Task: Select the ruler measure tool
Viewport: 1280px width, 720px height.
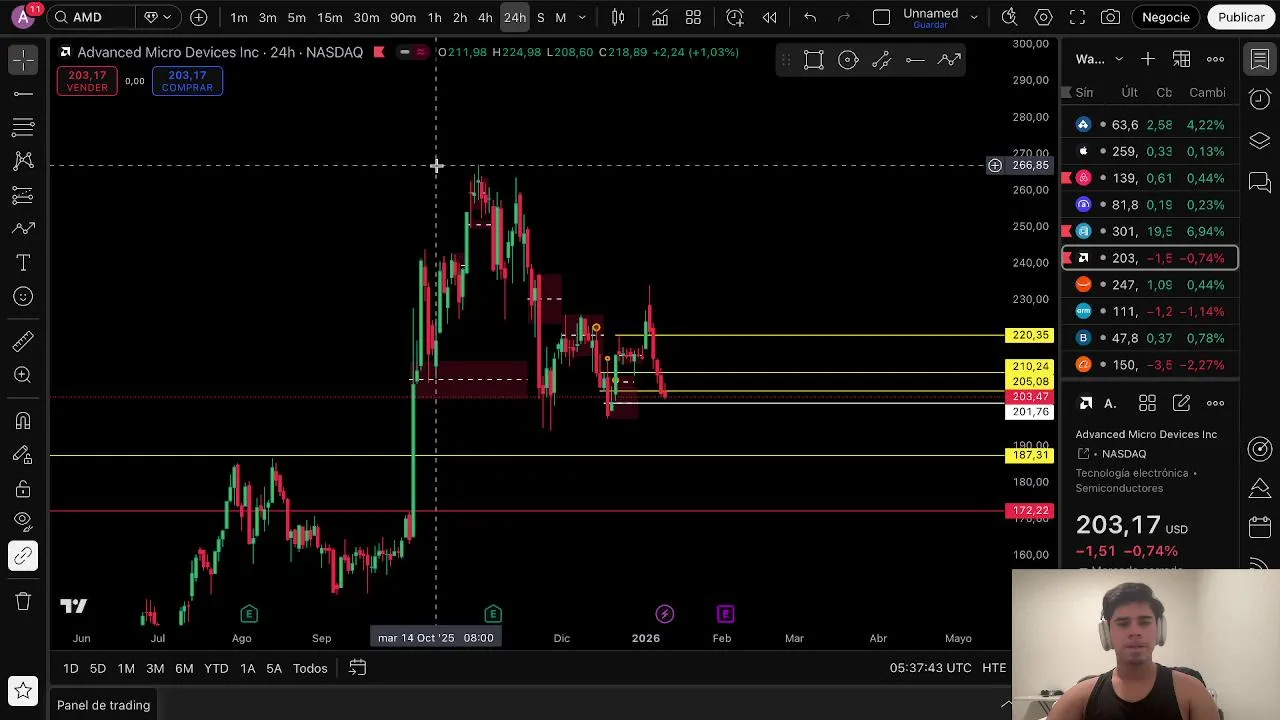Action: [23, 341]
